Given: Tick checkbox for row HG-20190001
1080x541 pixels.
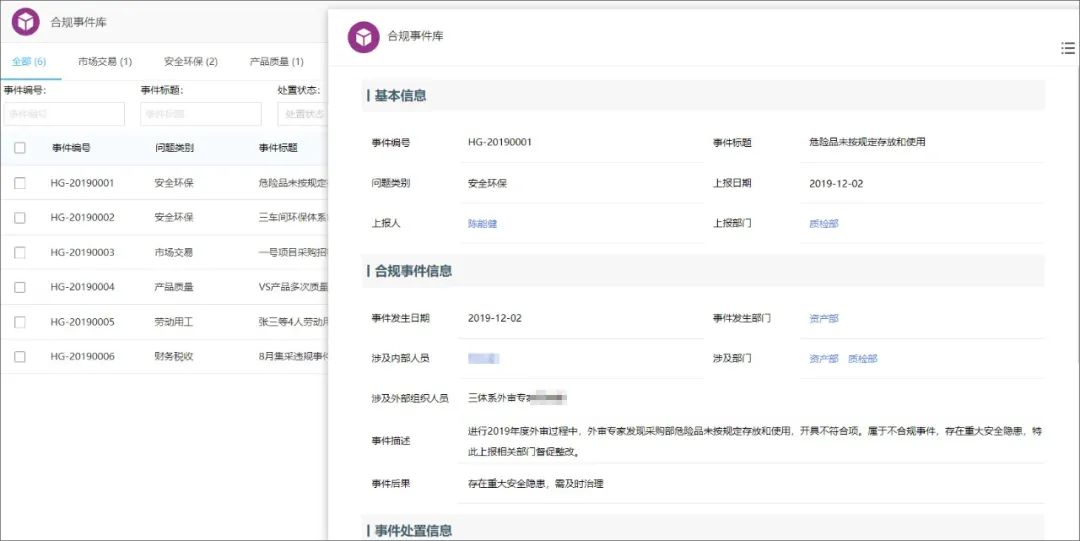Looking at the screenshot, I should 20,183.
